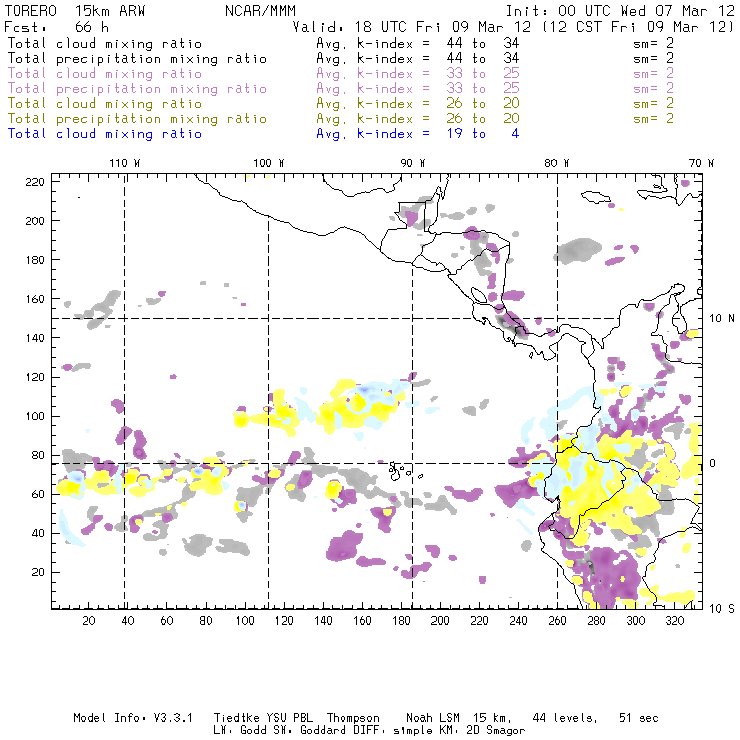Image resolution: width=740 pixels, height=740 pixels.
Task: Click the 'Noah LSM' footer text
Action: [432, 718]
